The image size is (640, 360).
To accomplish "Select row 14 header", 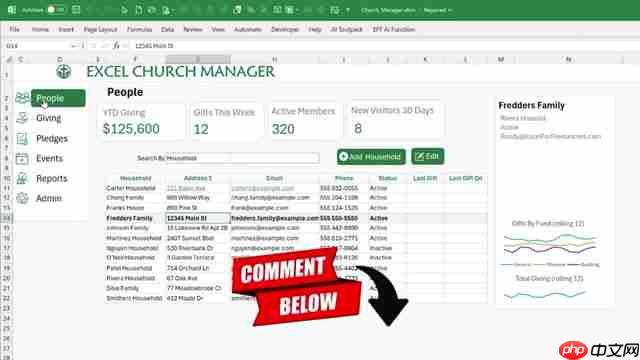I will 7,218.
